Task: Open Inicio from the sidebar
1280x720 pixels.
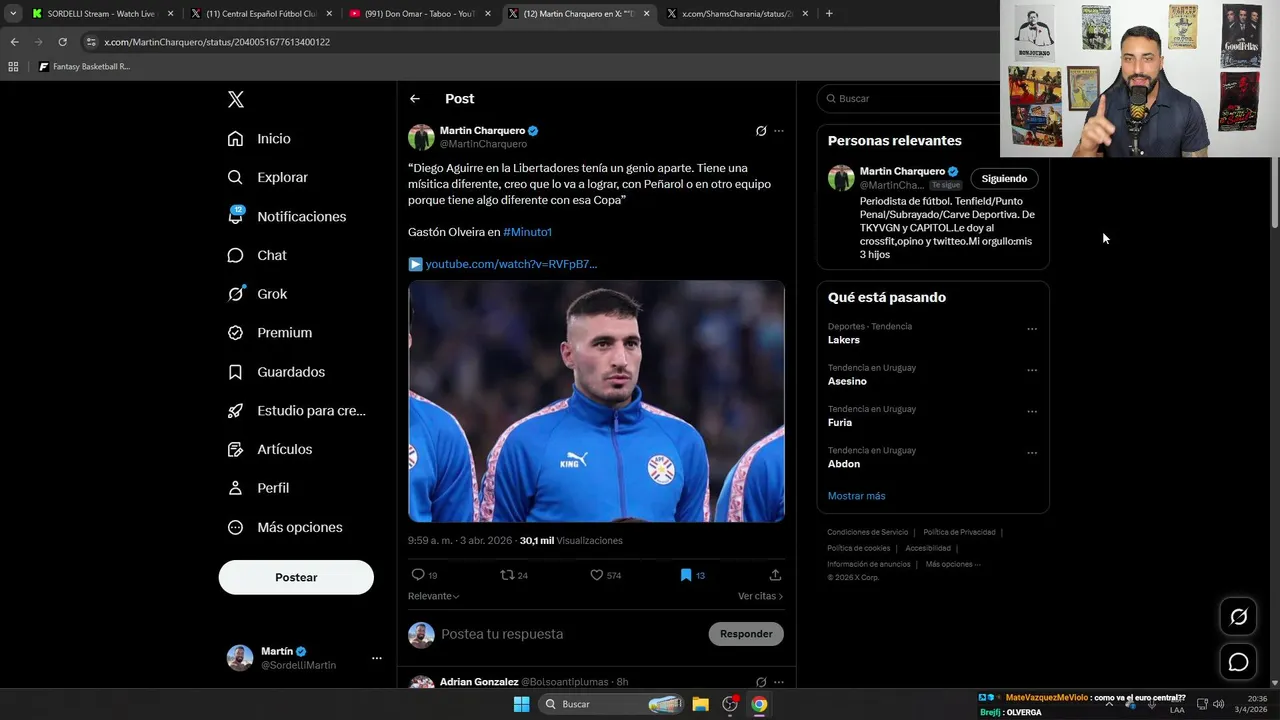Action: point(259,139)
